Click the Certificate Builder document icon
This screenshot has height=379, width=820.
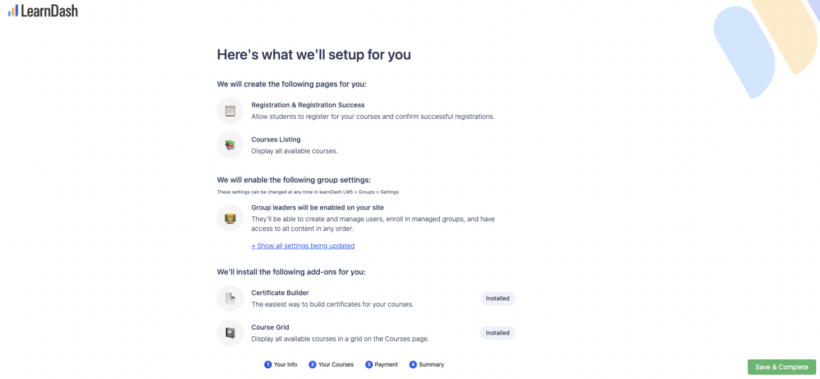230,298
